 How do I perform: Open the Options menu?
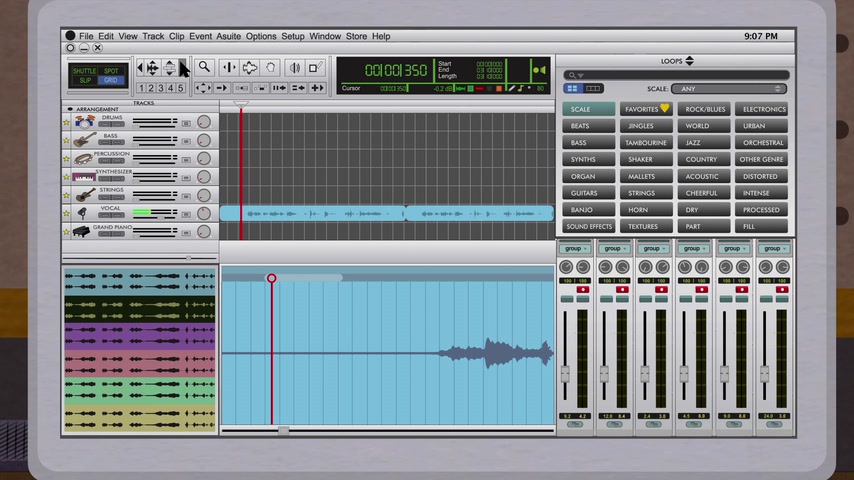tap(261, 36)
